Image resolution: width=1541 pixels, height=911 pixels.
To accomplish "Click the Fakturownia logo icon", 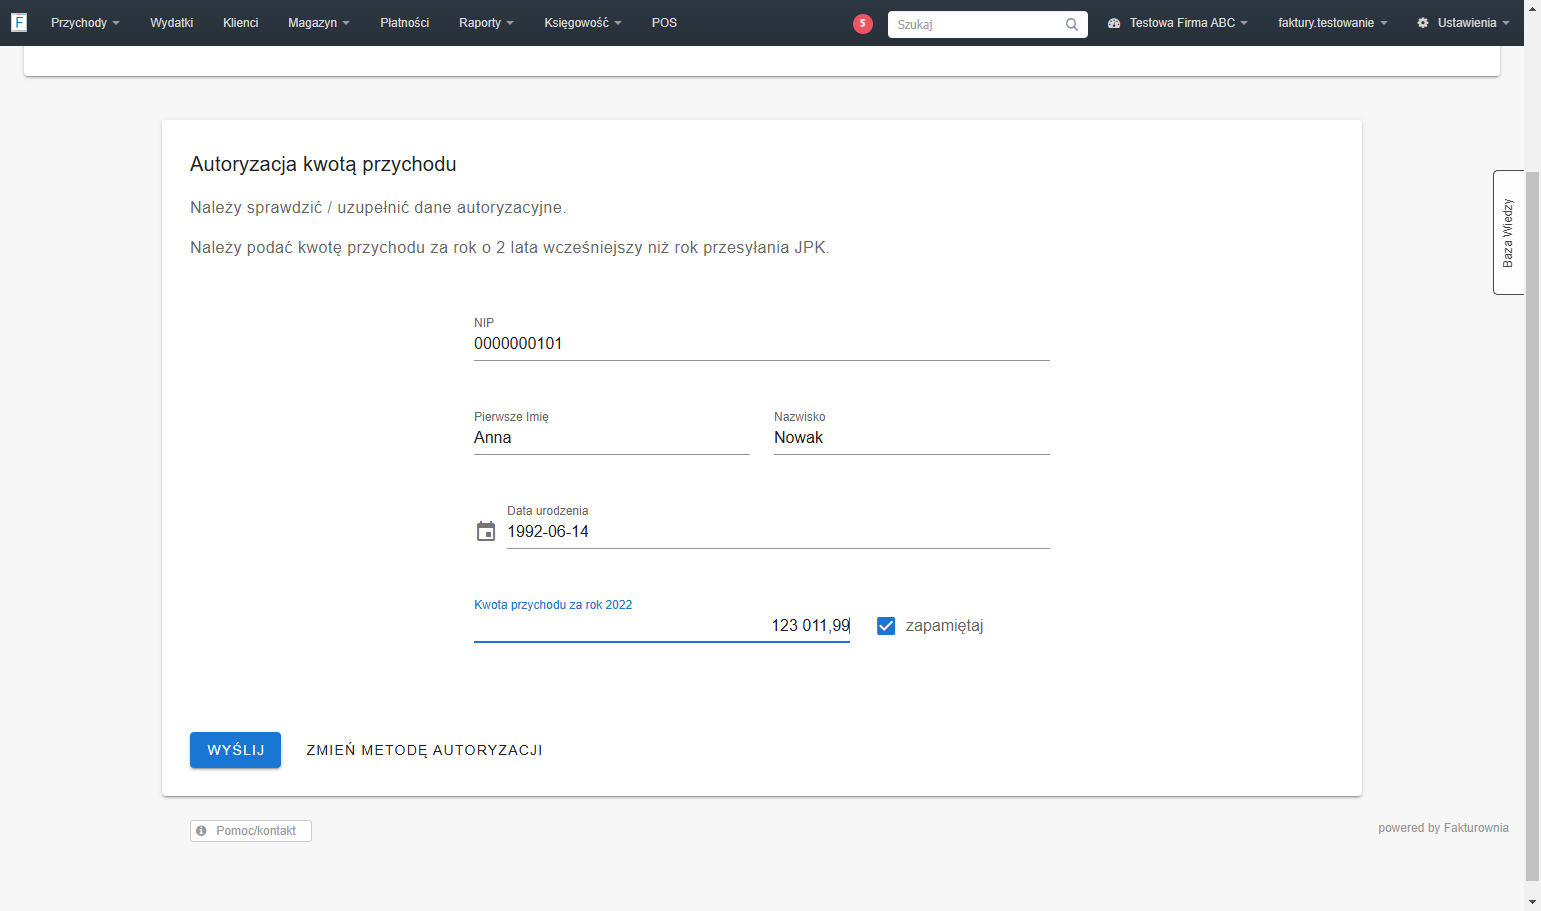I will coord(19,22).
